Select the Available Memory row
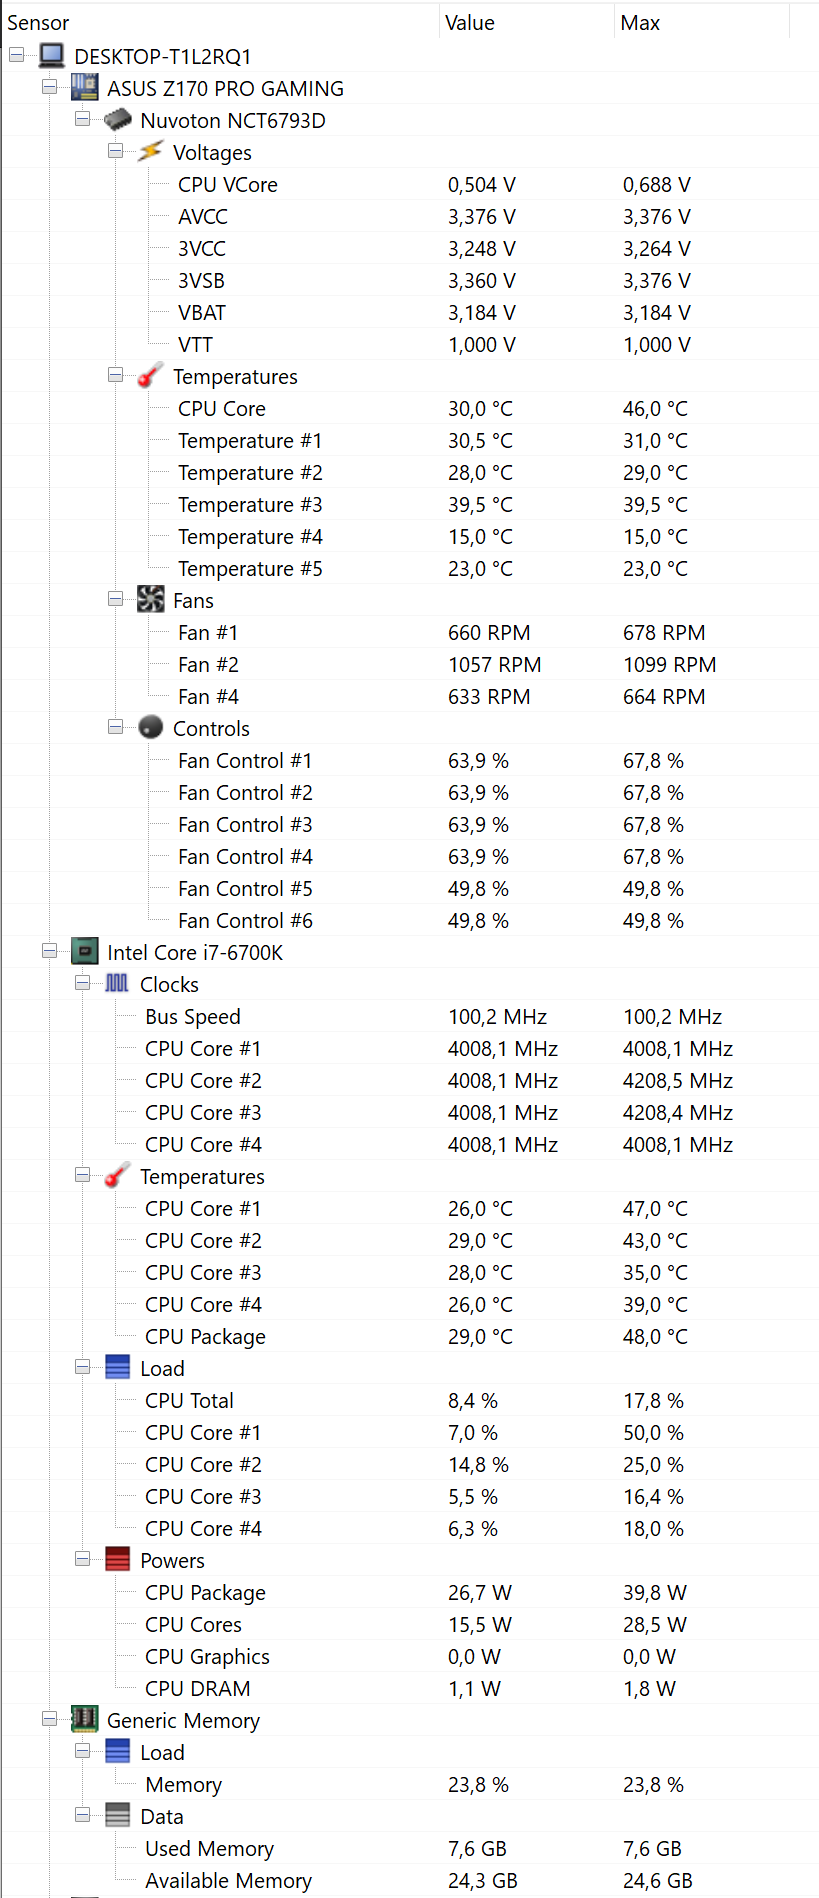 410,1880
